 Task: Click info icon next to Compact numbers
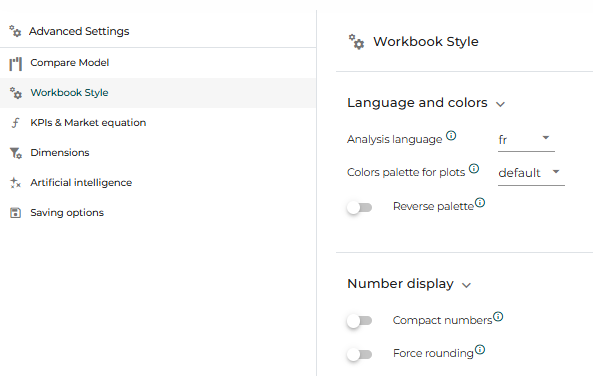[498, 316]
